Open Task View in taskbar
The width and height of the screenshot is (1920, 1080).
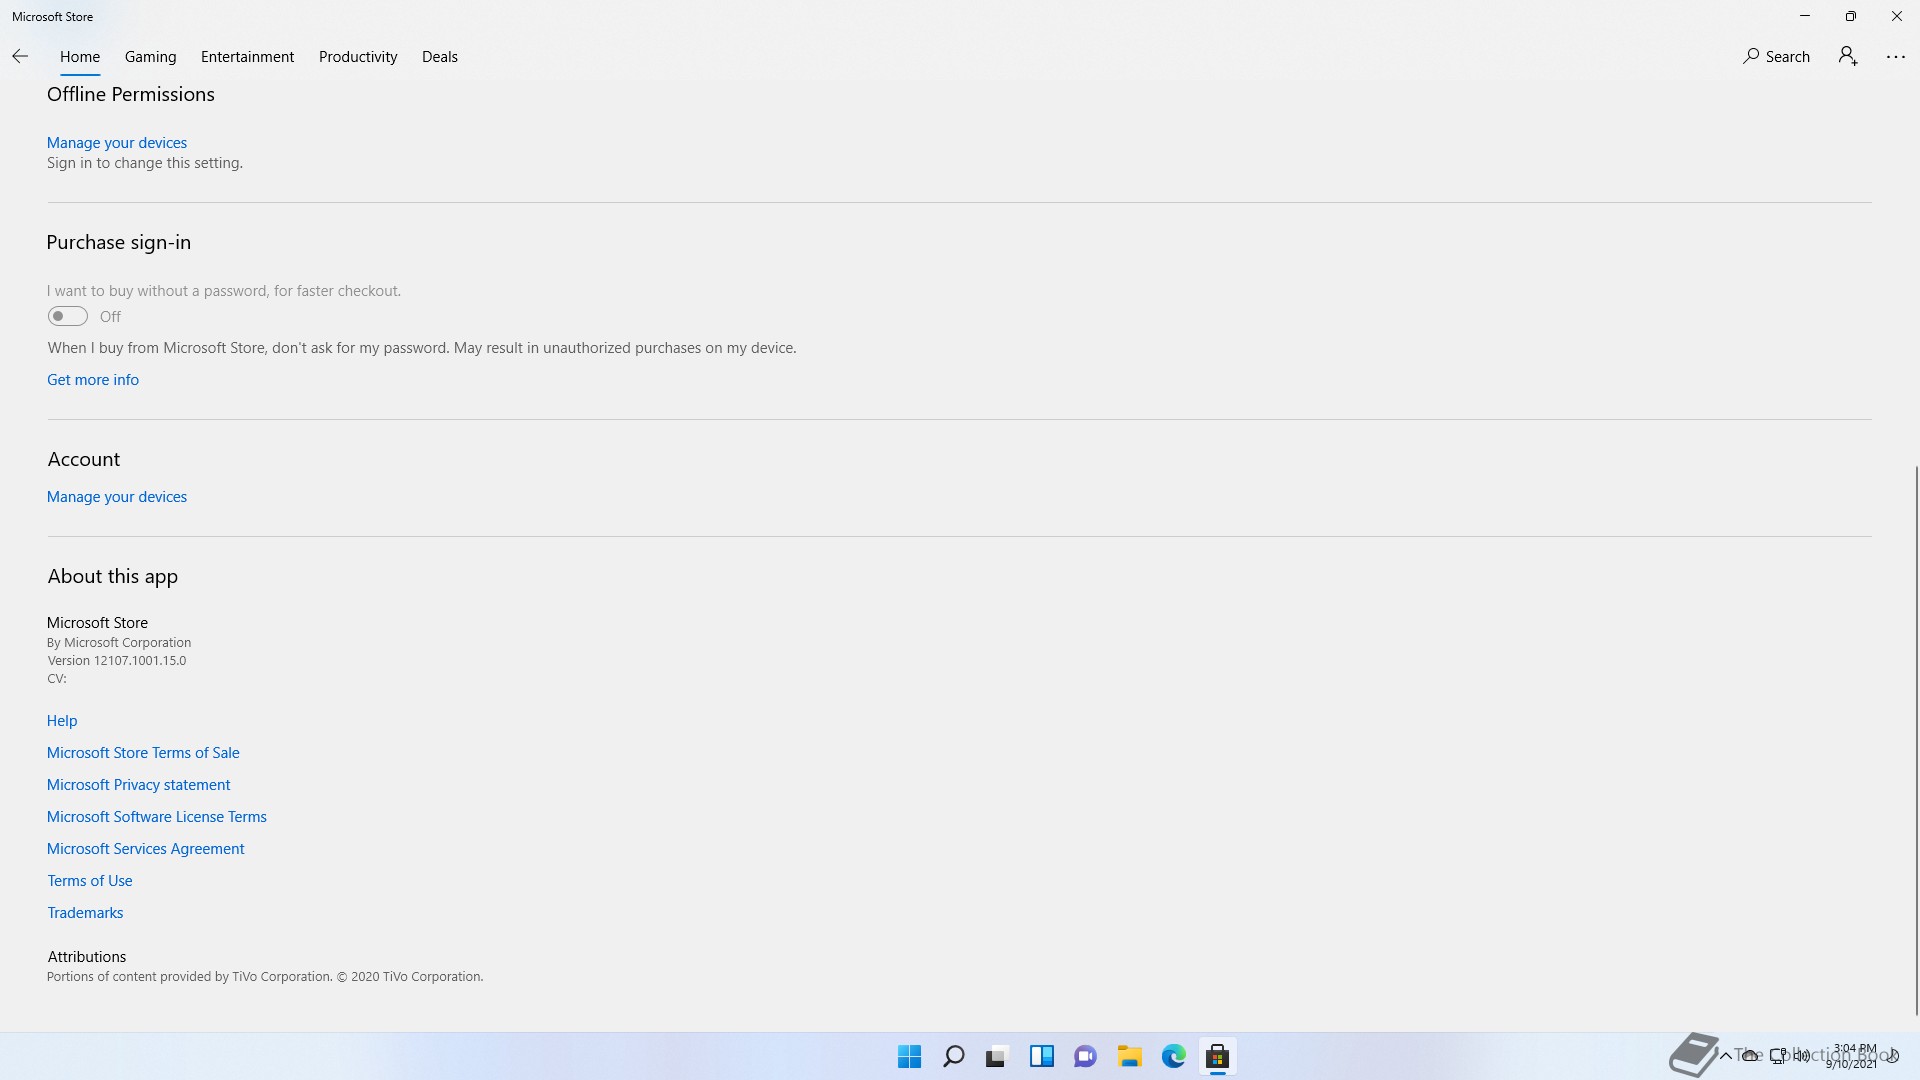point(996,1056)
